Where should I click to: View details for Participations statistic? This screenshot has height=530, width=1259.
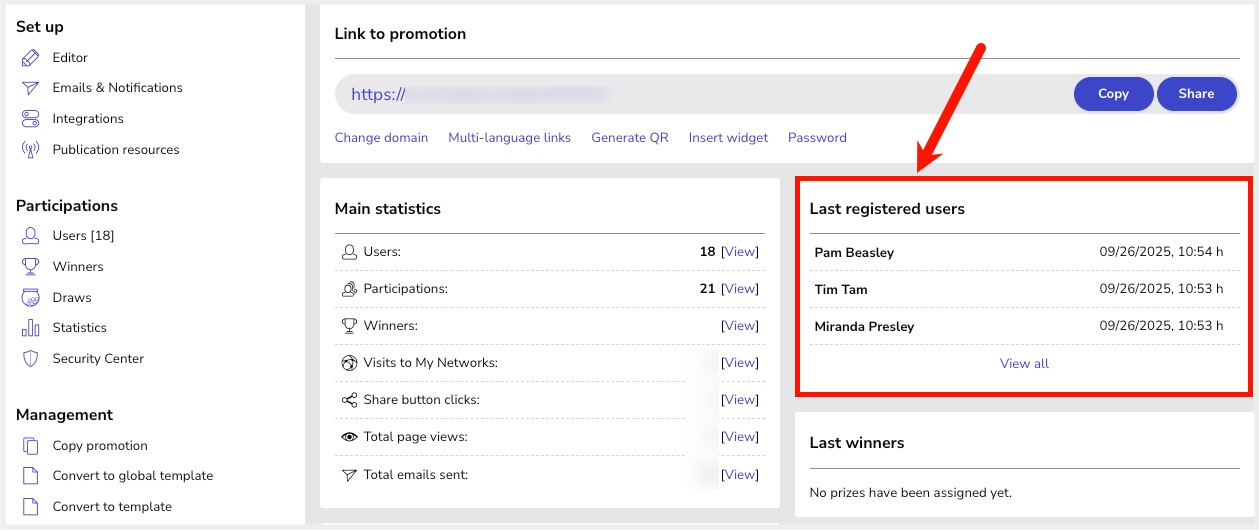(740, 289)
